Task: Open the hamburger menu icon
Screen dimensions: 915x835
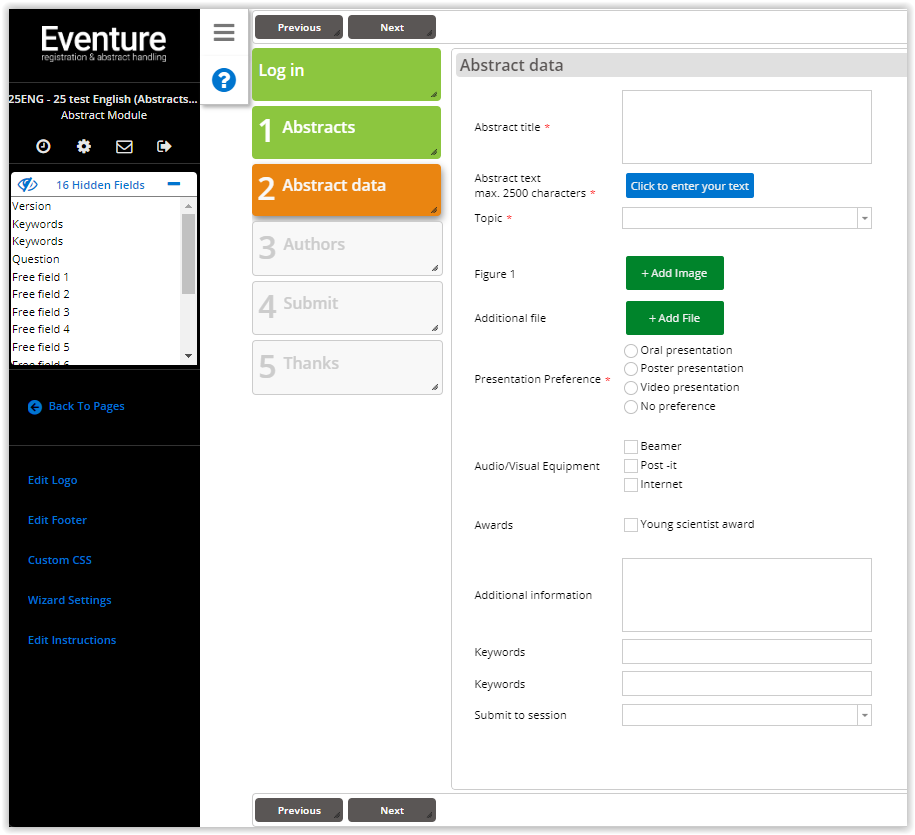Action: [x=224, y=33]
